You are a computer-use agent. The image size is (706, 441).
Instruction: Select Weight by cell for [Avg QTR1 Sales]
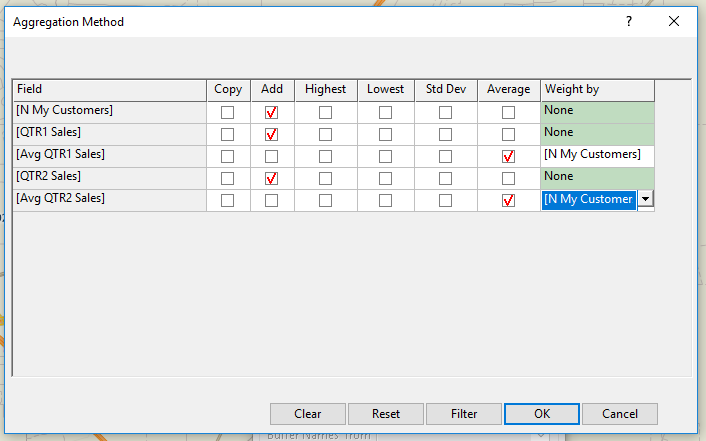click(597, 155)
